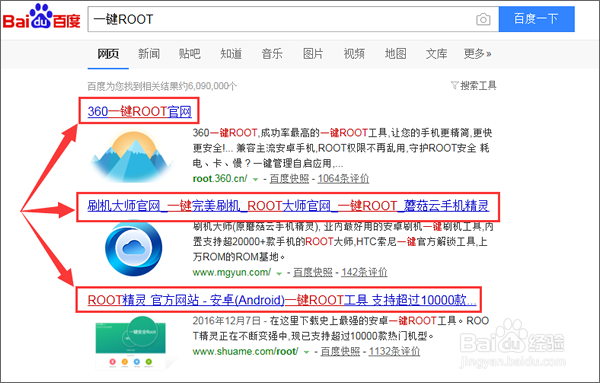Click the search tools filter icon
This screenshot has width=600, height=383.
point(454,85)
